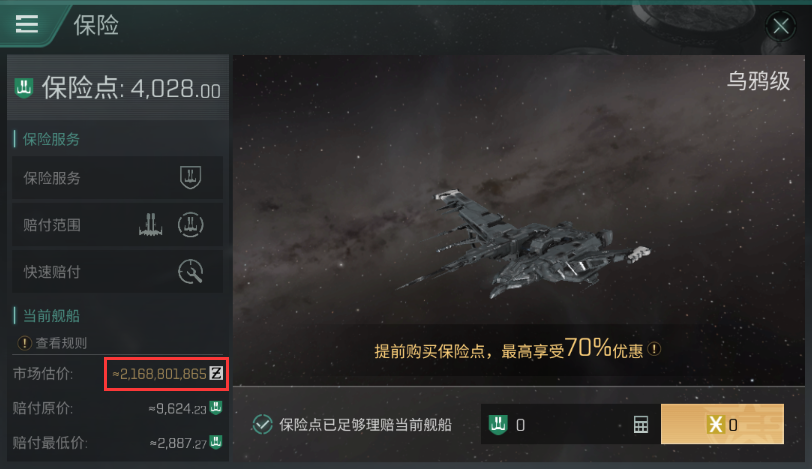Select the 保险服务 menu row

point(118,178)
